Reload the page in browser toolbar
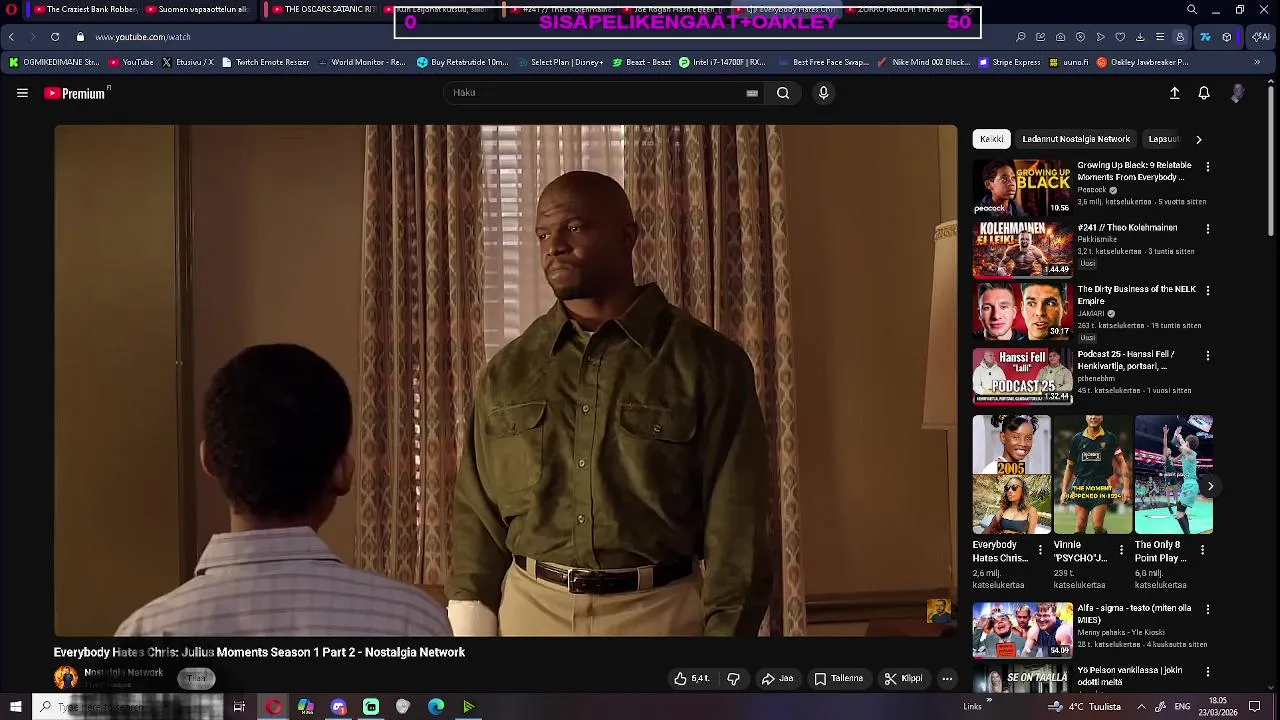Viewport: 1280px width, 720px height. click(55, 37)
